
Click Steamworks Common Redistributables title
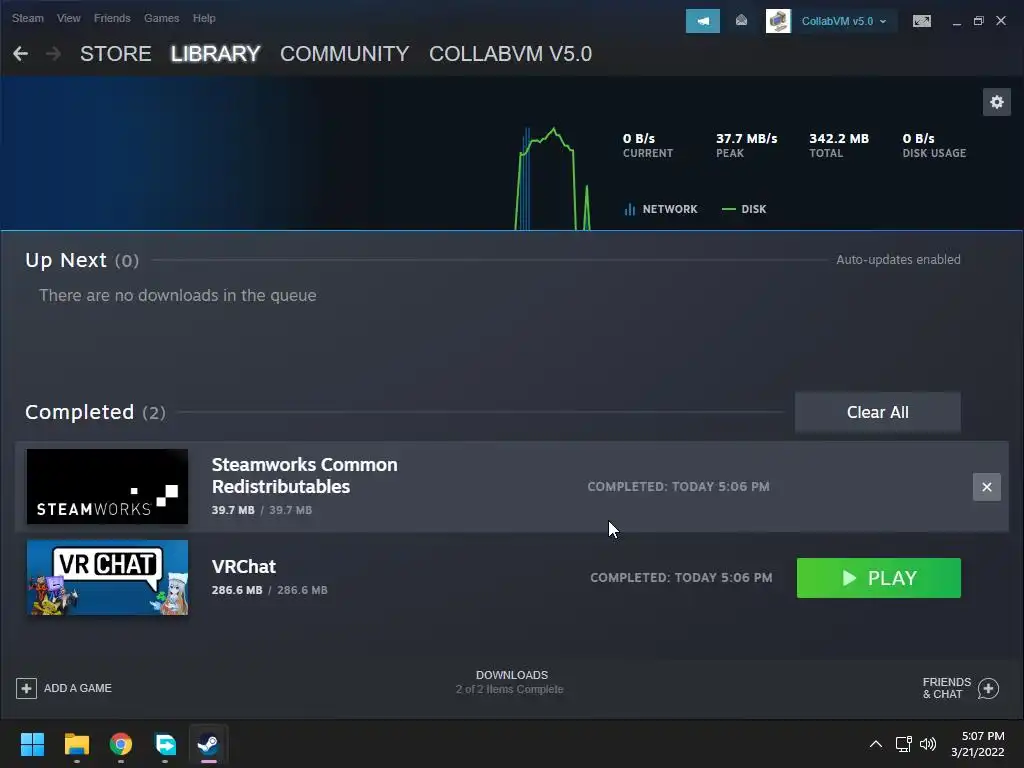[x=304, y=475]
